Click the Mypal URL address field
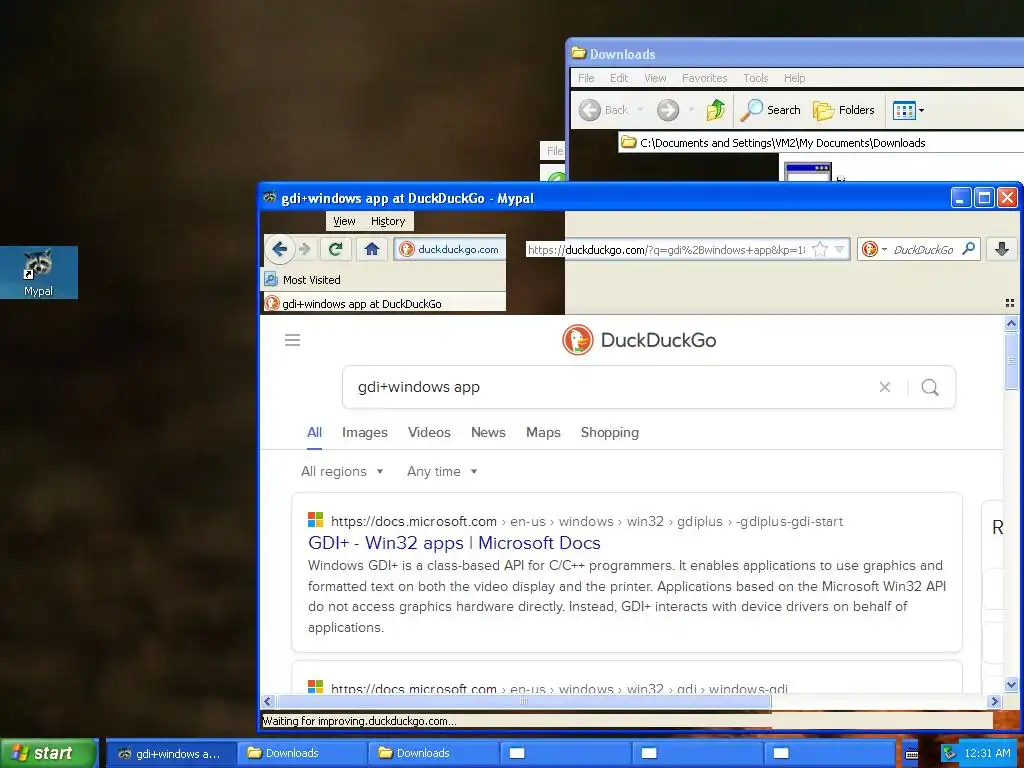This screenshot has width=1024, height=768. [x=666, y=249]
